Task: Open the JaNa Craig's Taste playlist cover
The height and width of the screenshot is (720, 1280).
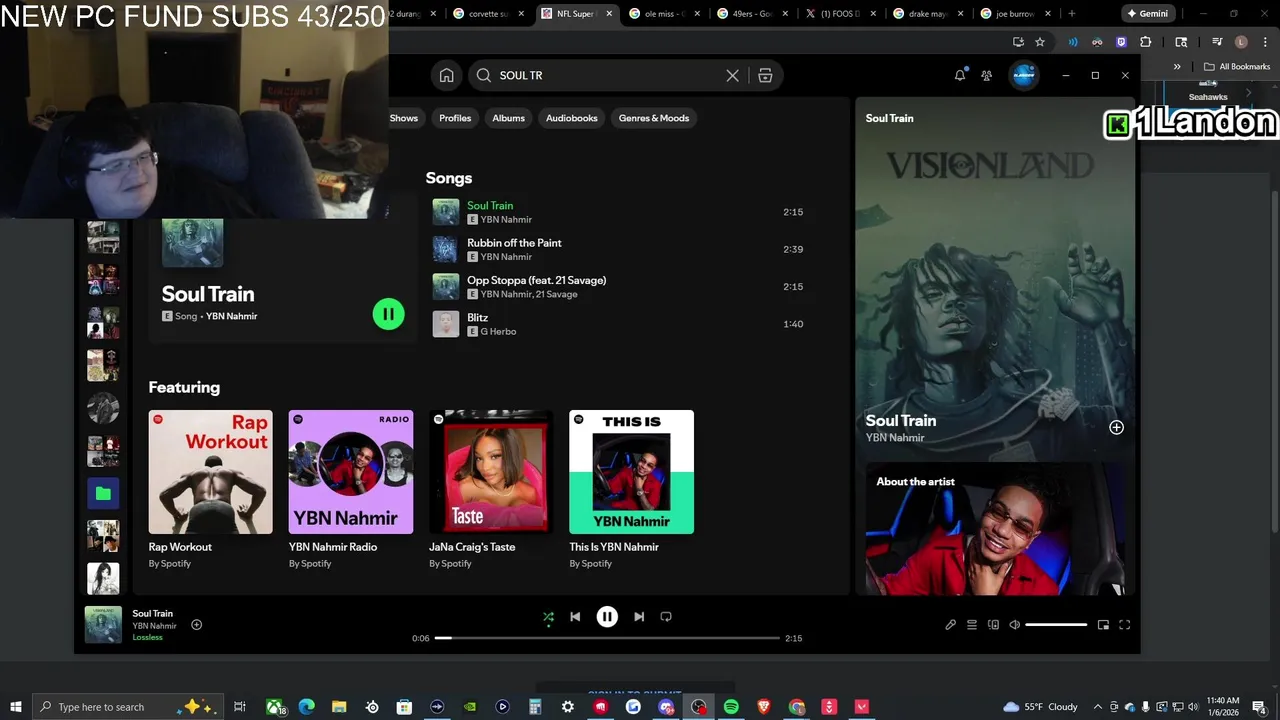Action: tap(491, 472)
